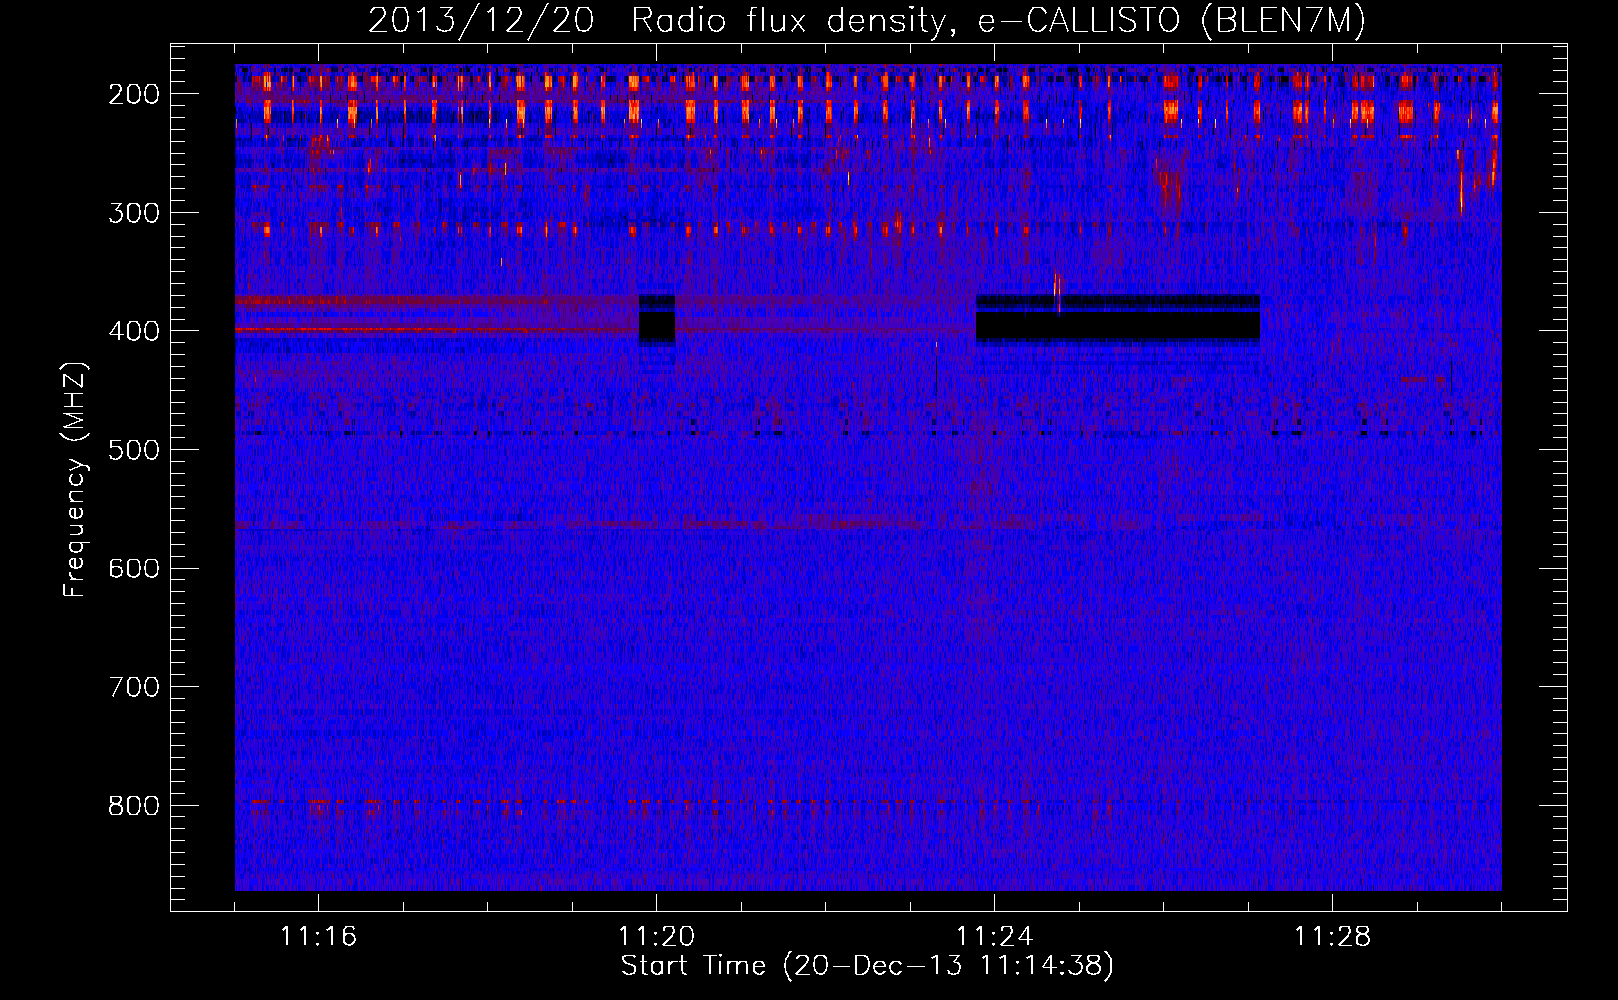Screen dimensions: 1618x1000
Task: Click the 200 frequency tick label
Action: click(x=133, y=94)
